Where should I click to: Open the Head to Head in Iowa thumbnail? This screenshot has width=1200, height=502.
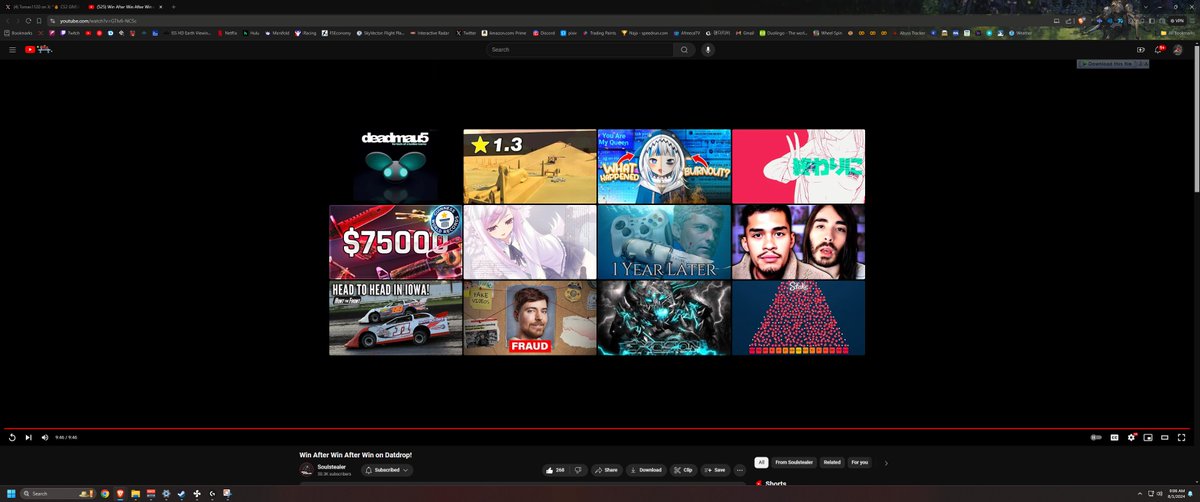click(x=396, y=318)
